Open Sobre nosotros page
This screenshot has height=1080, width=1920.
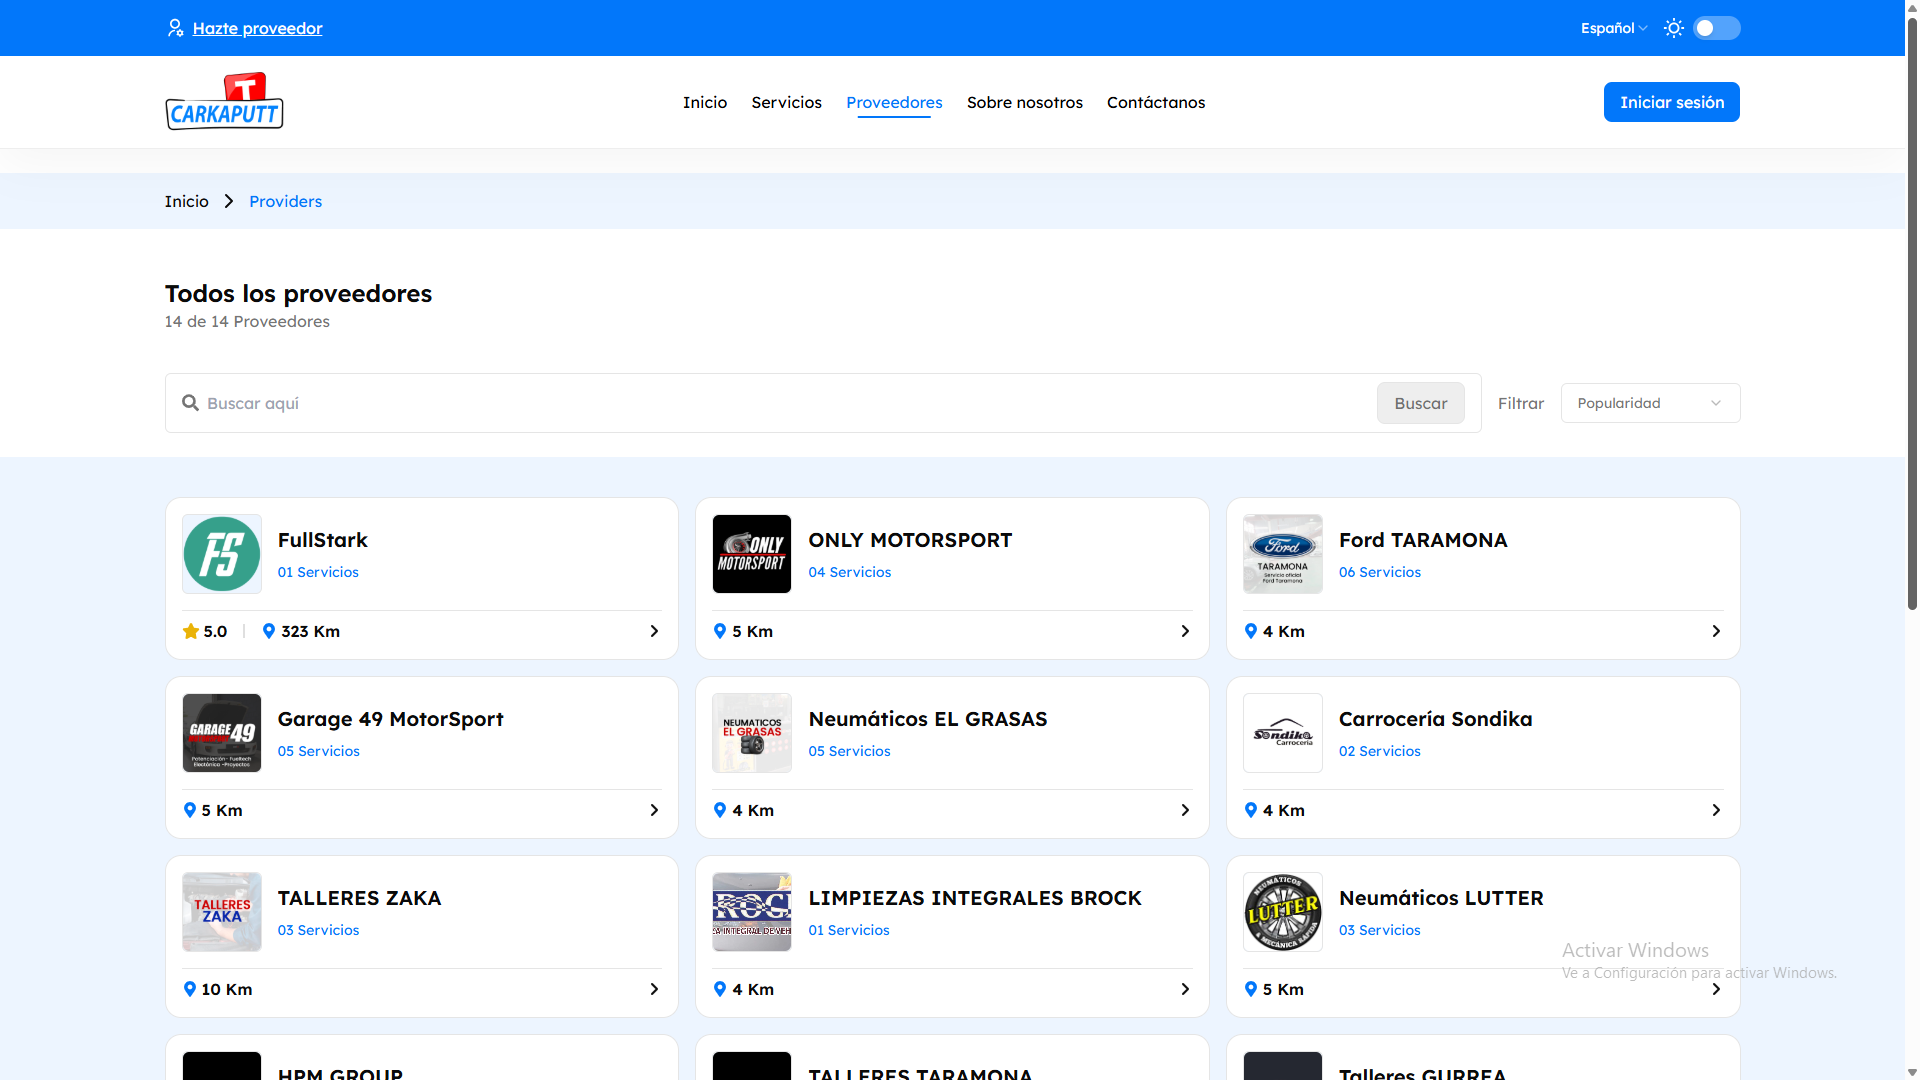pyautogui.click(x=1024, y=102)
